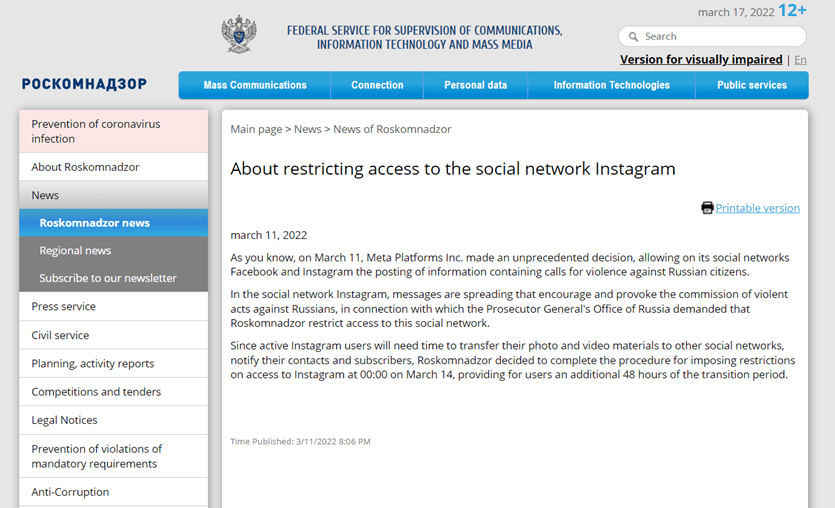Screen dimensions: 835x508
Task: Open the Public services menu
Action: coord(752,85)
